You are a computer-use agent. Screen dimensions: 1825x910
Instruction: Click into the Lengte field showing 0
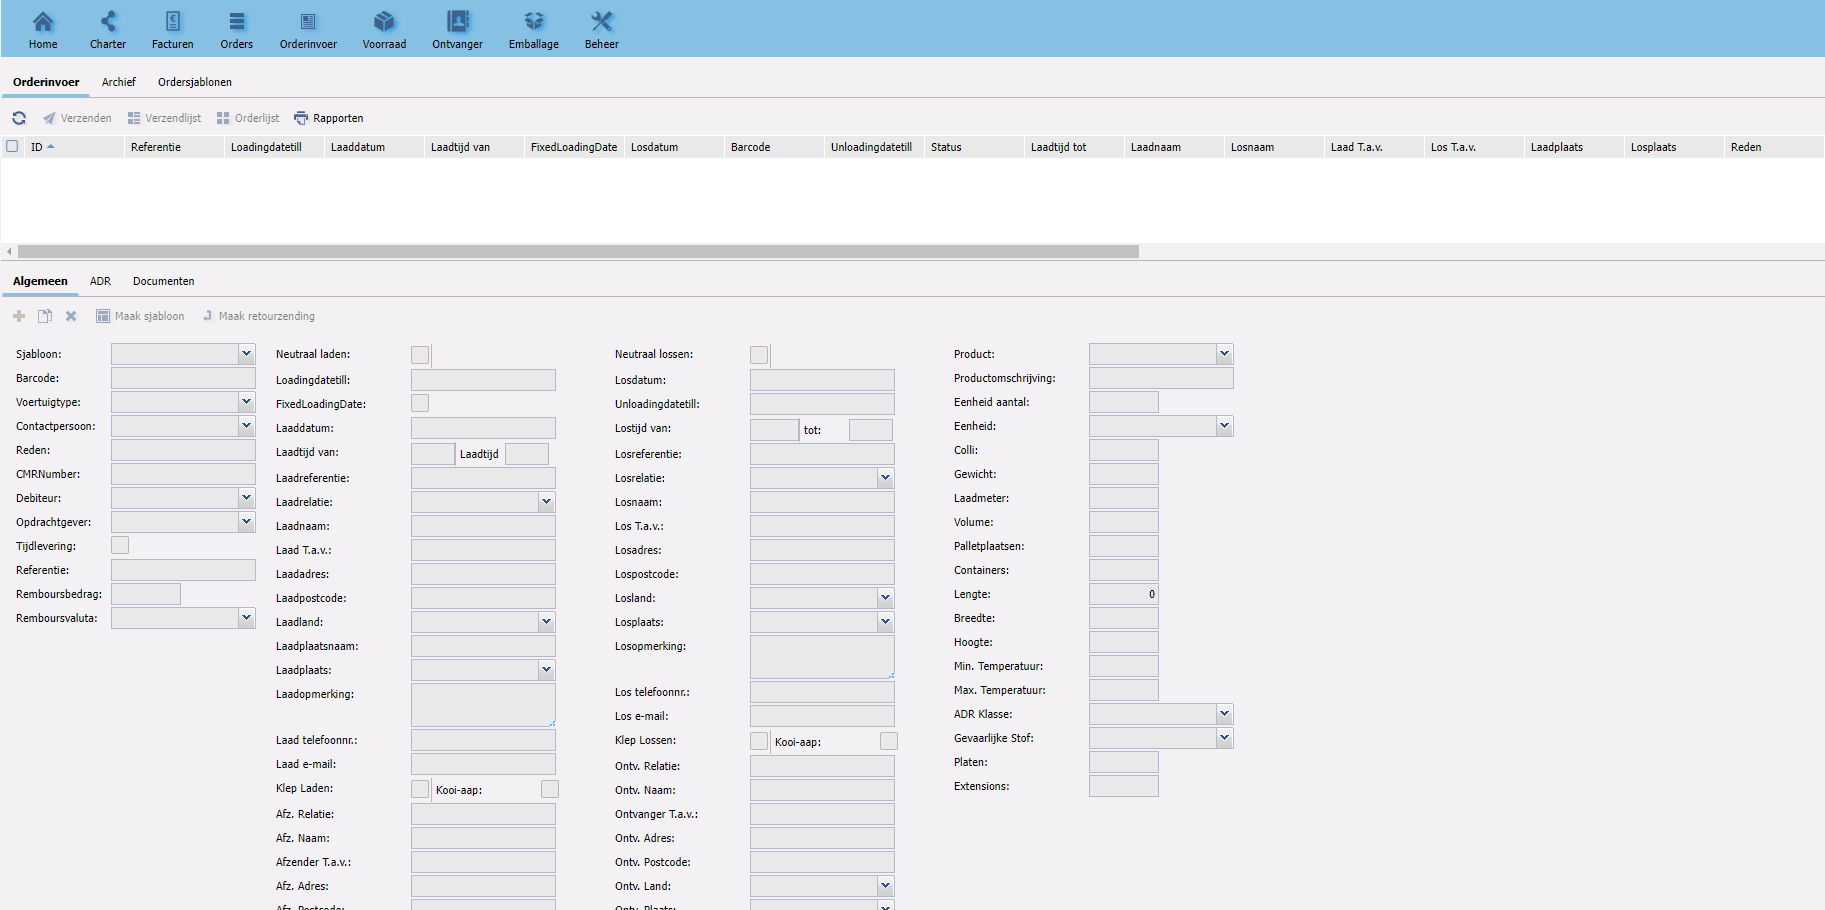tap(1124, 593)
